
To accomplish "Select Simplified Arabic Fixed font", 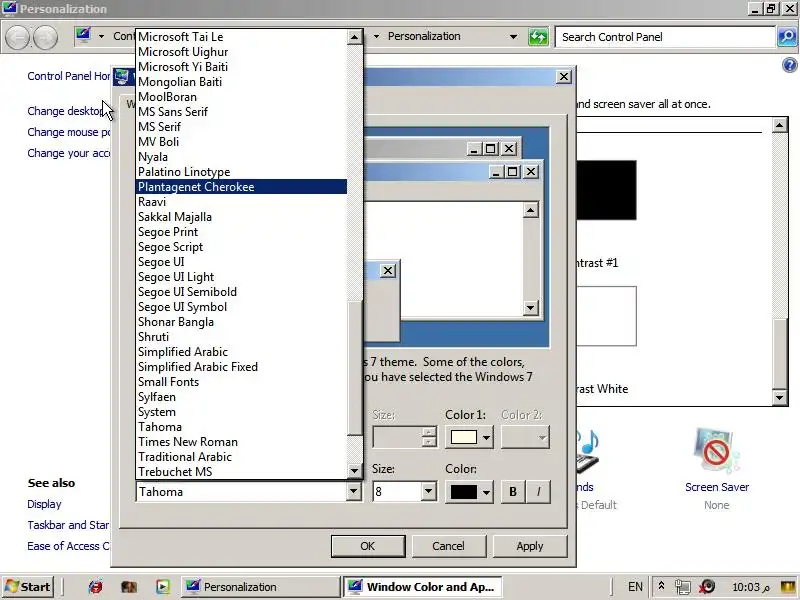I will (x=242, y=367).
